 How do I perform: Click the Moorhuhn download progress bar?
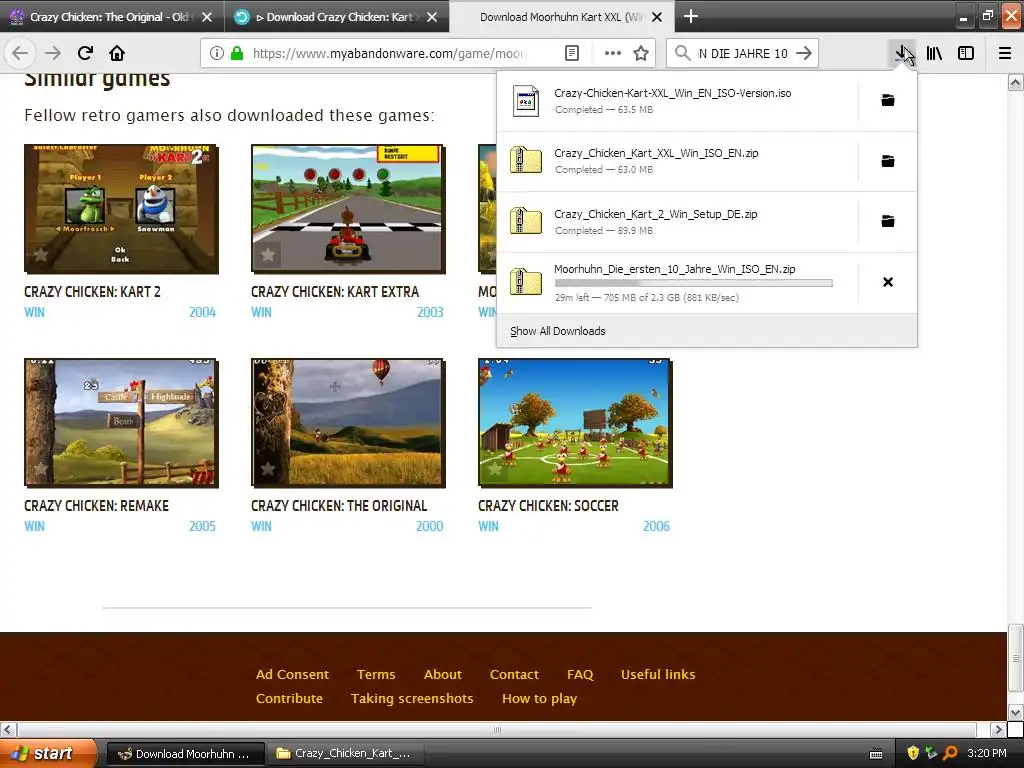click(694, 283)
